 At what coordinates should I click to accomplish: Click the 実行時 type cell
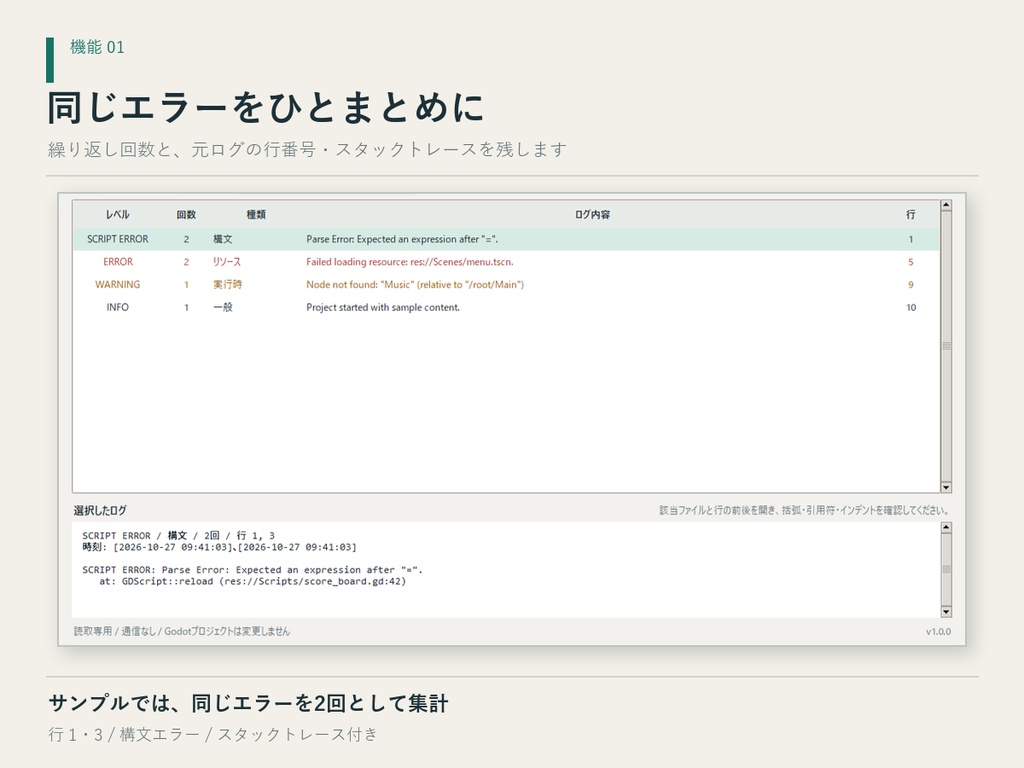click(x=227, y=285)
